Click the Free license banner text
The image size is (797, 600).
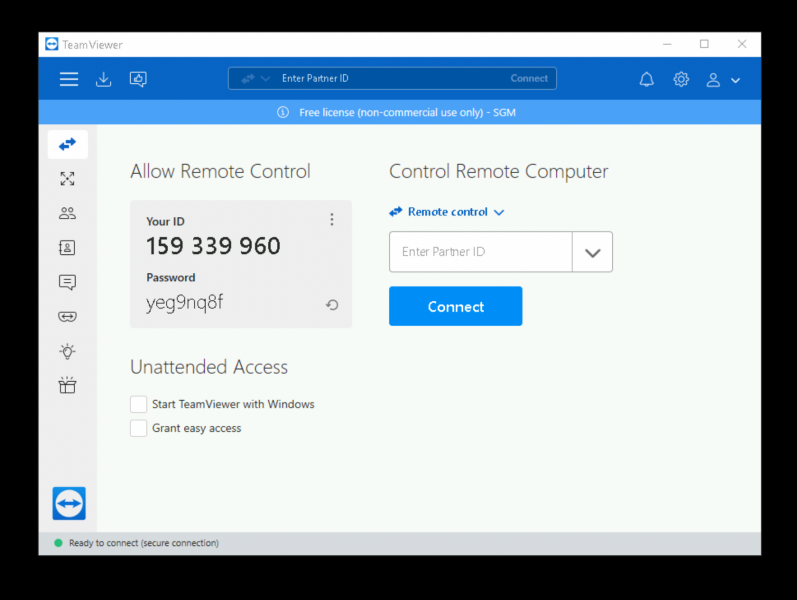coord(407,112)
